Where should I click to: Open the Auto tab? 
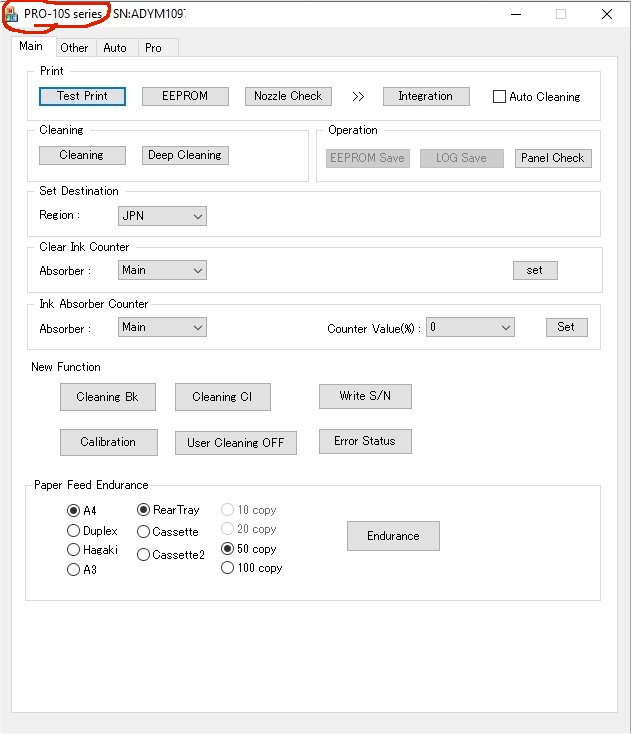tap(115, 47)
